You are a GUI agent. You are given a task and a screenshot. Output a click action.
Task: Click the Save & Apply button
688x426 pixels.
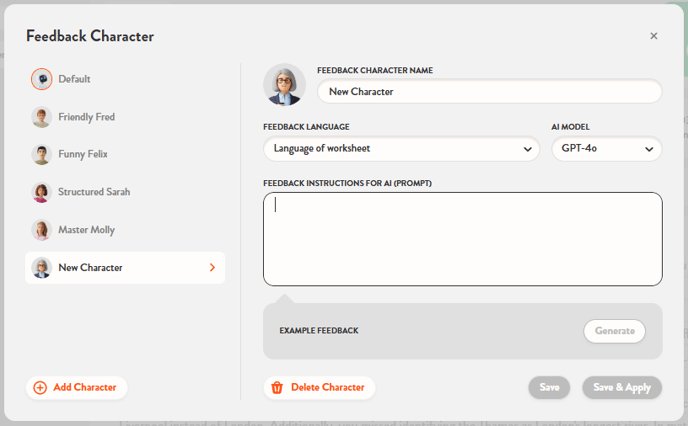tap(621, 388)
